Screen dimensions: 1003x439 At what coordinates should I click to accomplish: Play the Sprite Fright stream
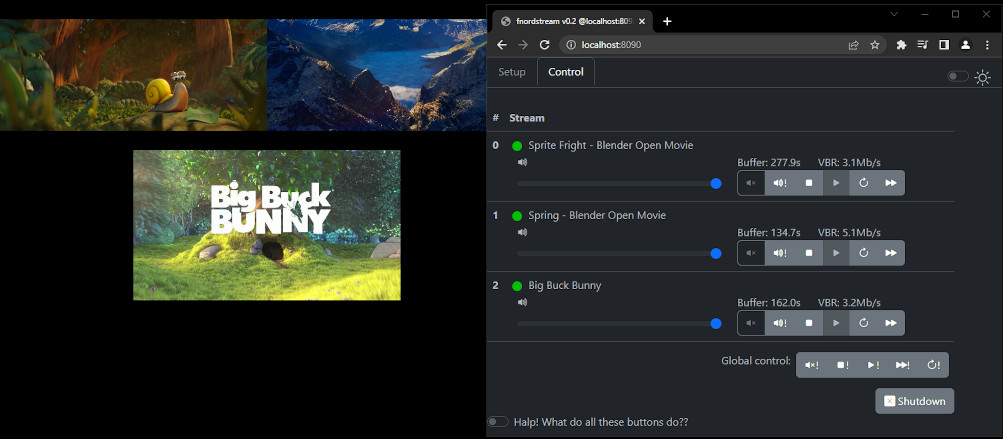pos(836,183)
